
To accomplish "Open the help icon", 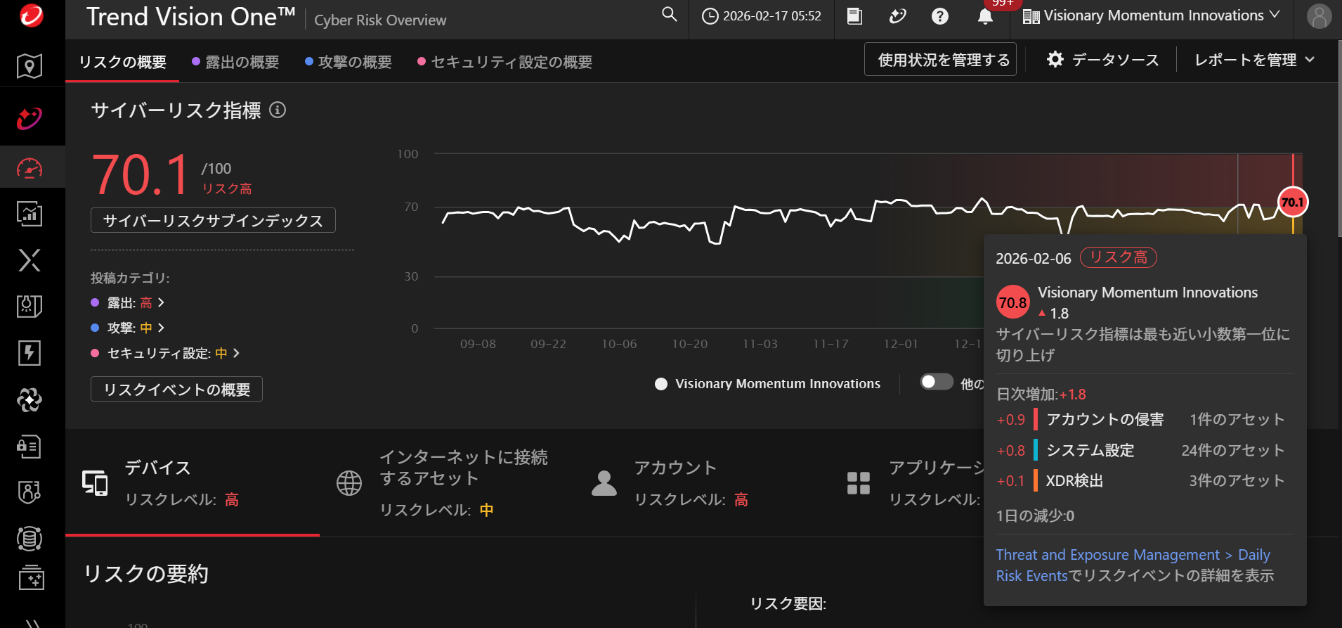I will [x=941, y=17].
